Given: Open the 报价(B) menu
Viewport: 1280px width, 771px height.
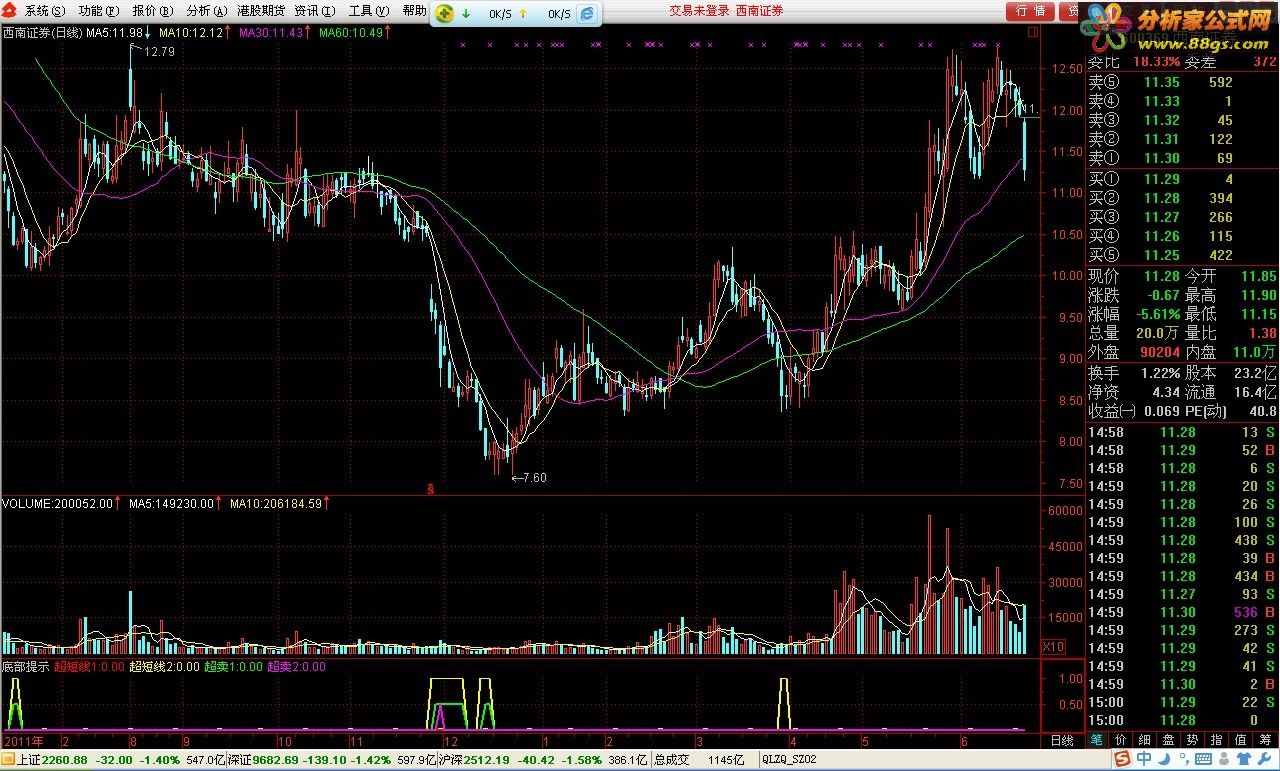Looking at the screenshot, I should coord(152,11).
